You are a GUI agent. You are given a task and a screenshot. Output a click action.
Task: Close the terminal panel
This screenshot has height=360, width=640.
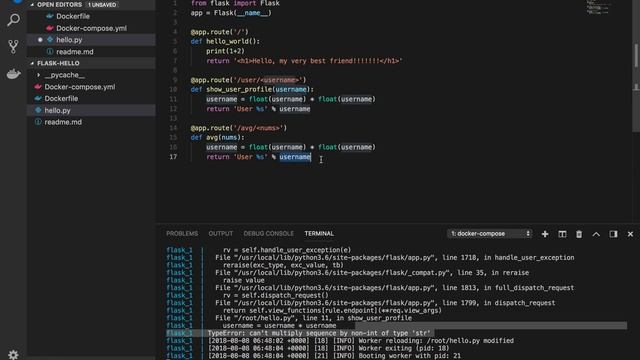coord(630,234)
